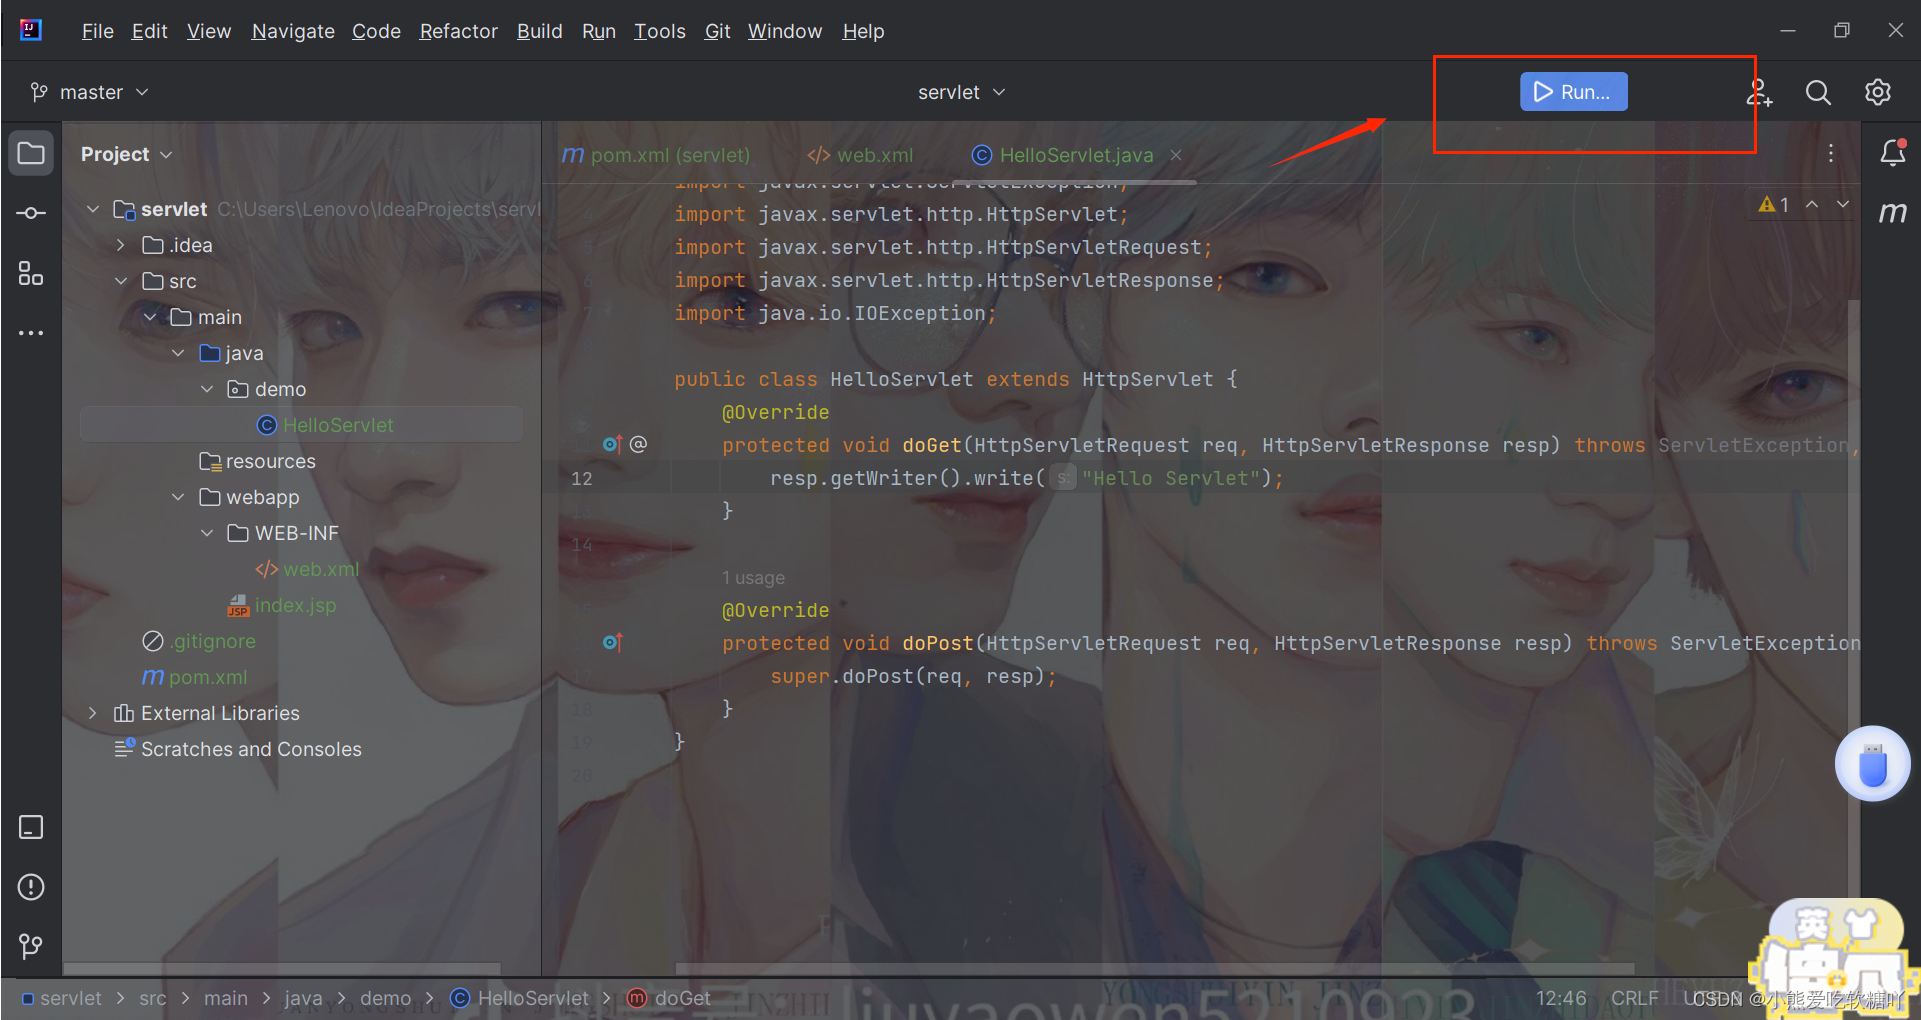
Task: Collapse the src folder
Action: [x=121, y=281]
